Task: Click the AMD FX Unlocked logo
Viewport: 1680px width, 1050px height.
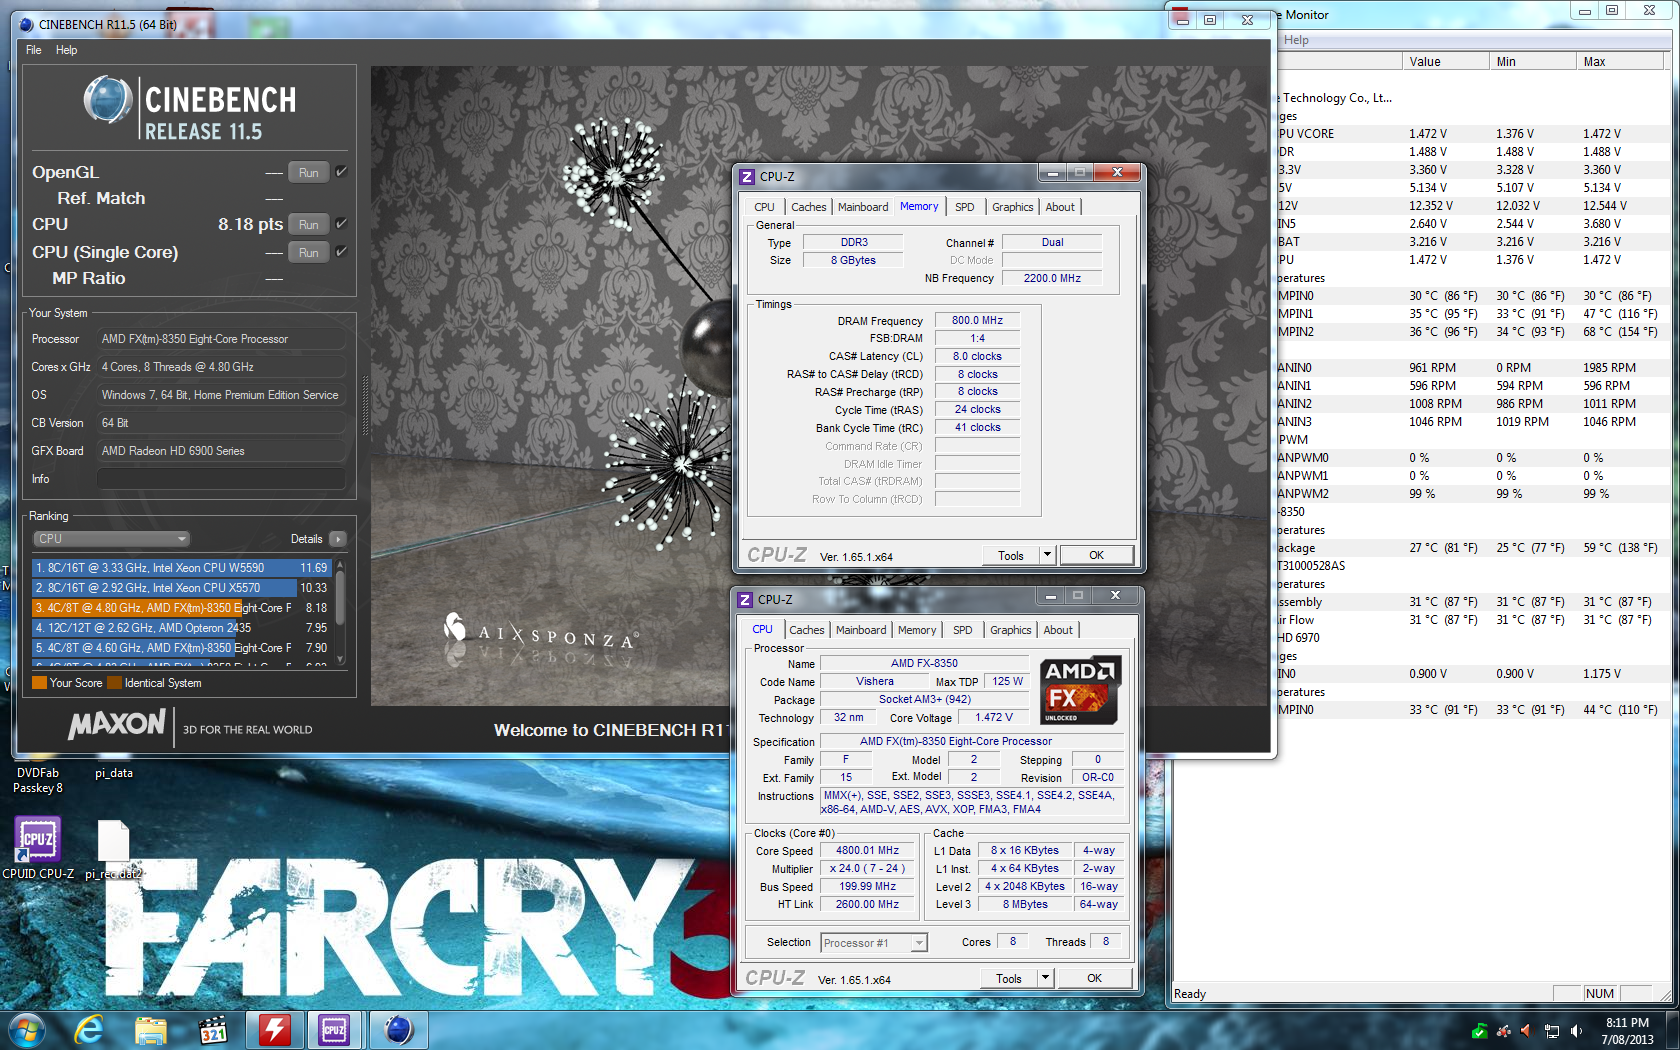Action: click(1080, 690)
